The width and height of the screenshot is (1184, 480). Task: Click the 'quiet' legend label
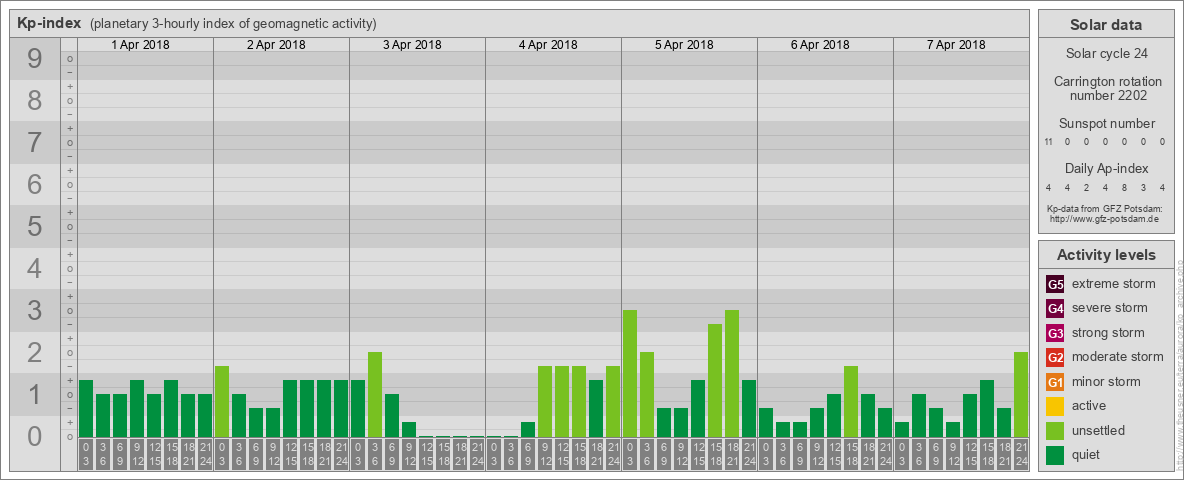[1087, 454]
